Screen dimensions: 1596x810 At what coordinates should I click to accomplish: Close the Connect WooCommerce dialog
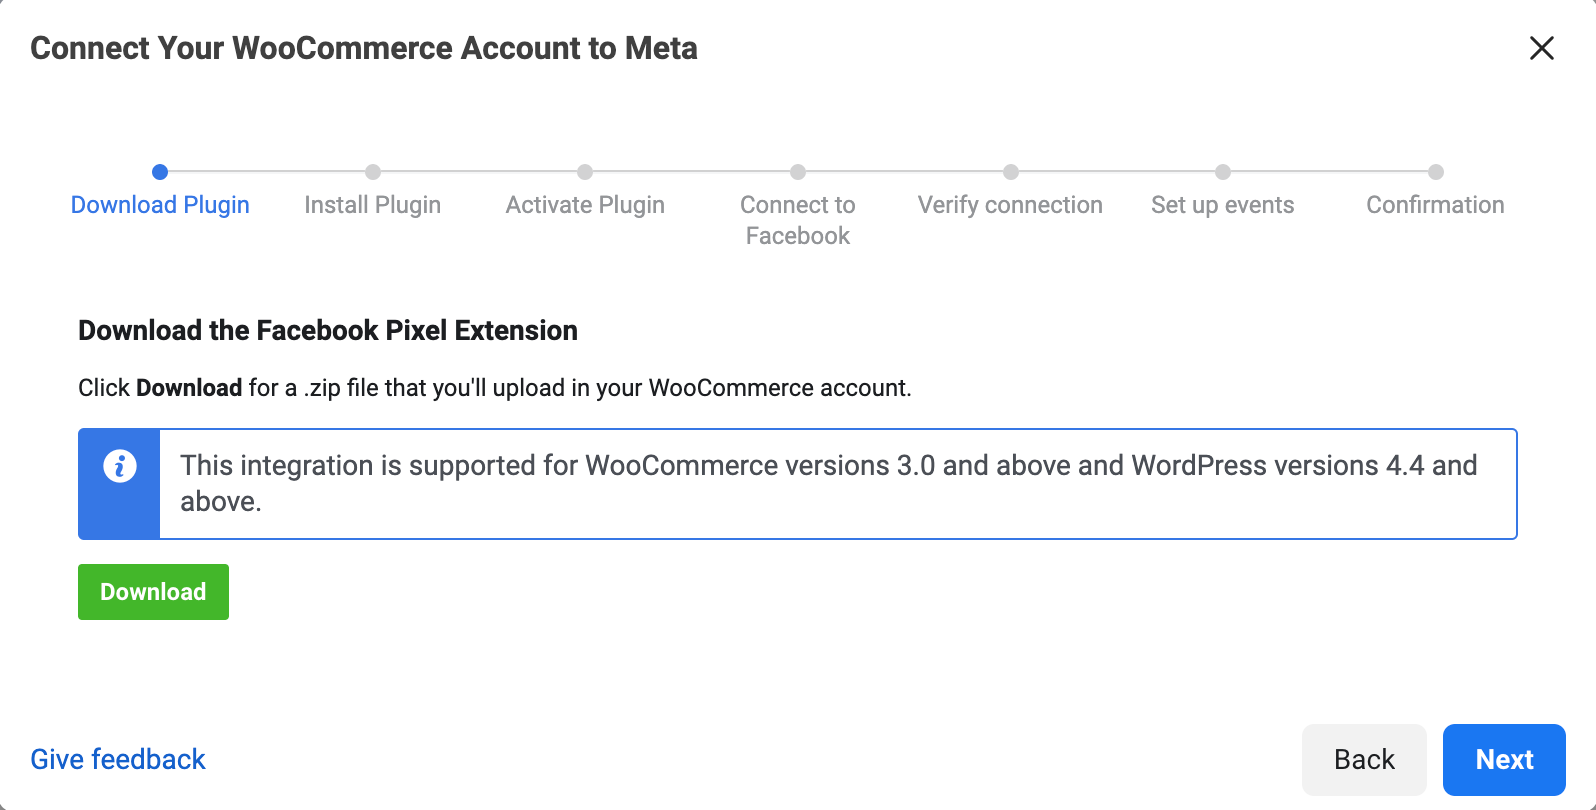click(x=1541, y=48)
